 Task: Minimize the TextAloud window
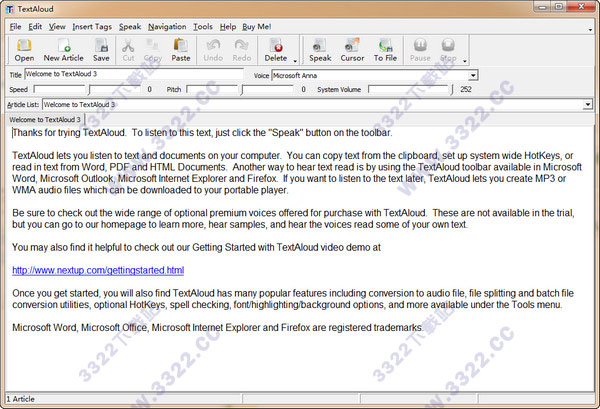pos(543,7)
